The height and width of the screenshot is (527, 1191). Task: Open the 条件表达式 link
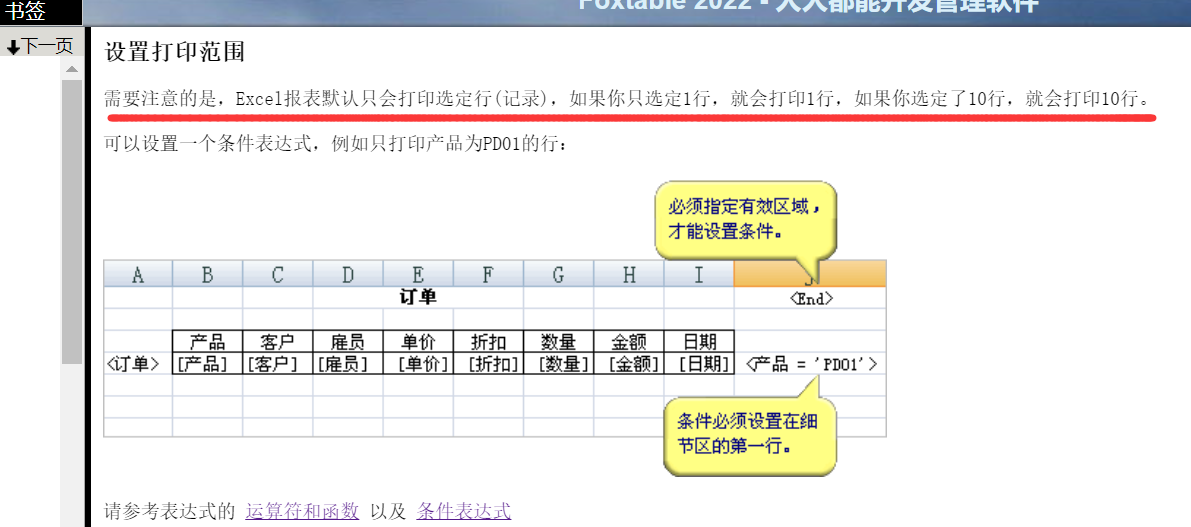point(463,511)
